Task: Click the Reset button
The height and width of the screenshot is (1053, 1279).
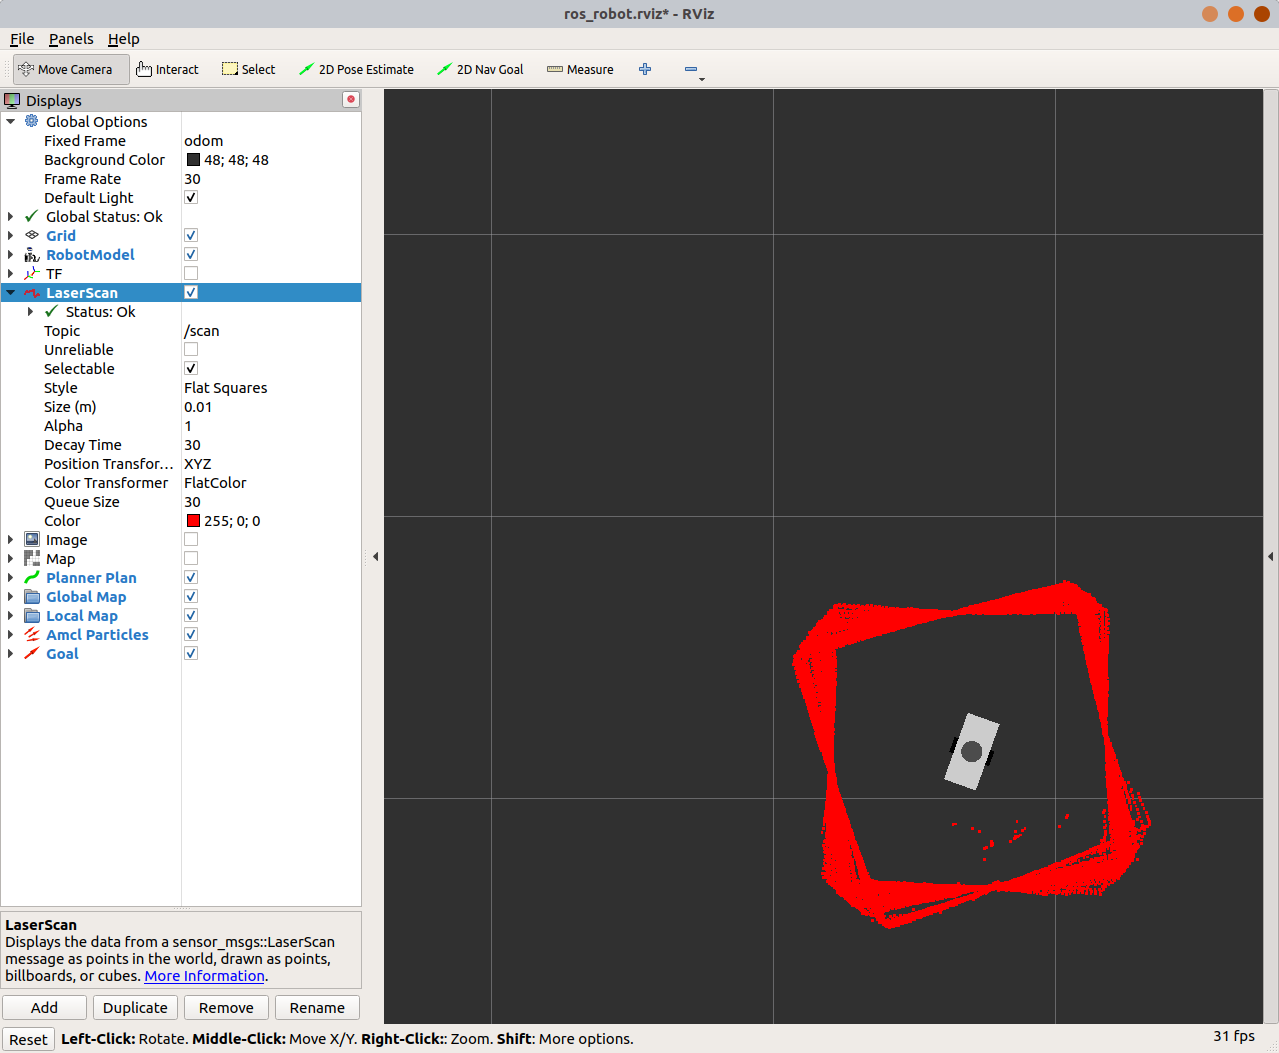Action: 28,1039
